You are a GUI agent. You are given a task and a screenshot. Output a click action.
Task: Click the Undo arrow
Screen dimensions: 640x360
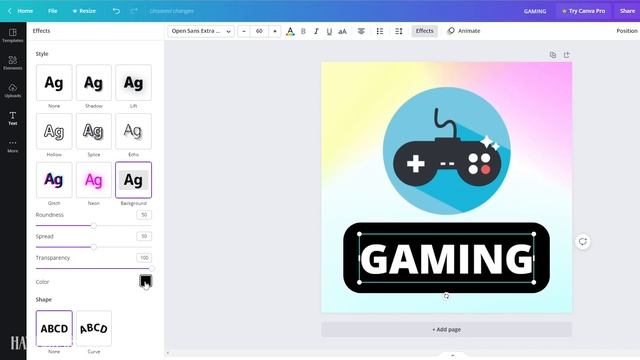(116, 11)
